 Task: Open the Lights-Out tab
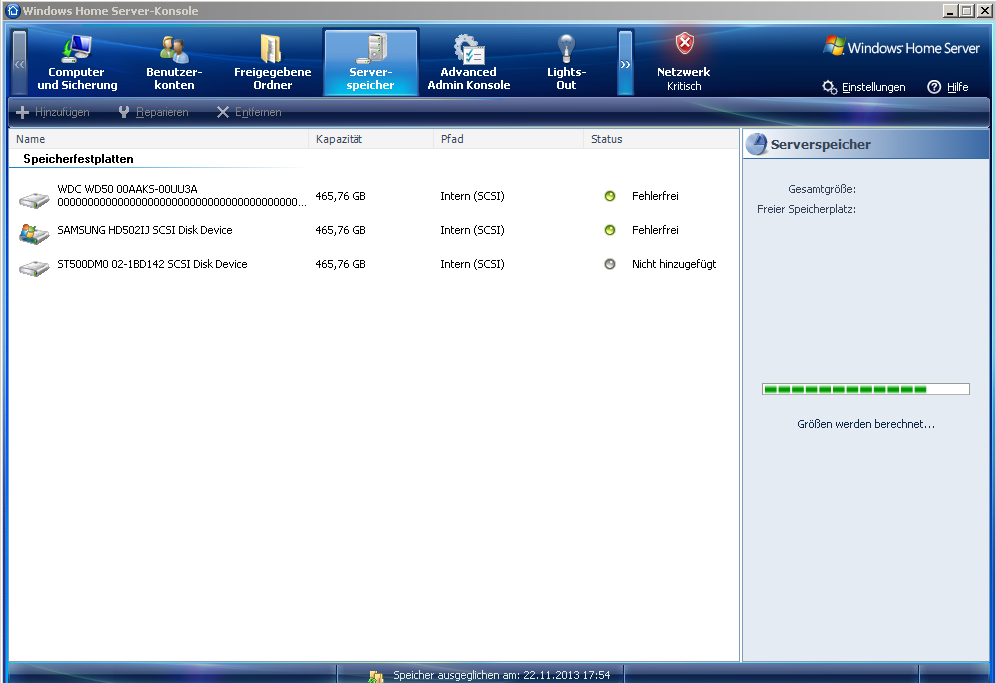pos(566,62)
